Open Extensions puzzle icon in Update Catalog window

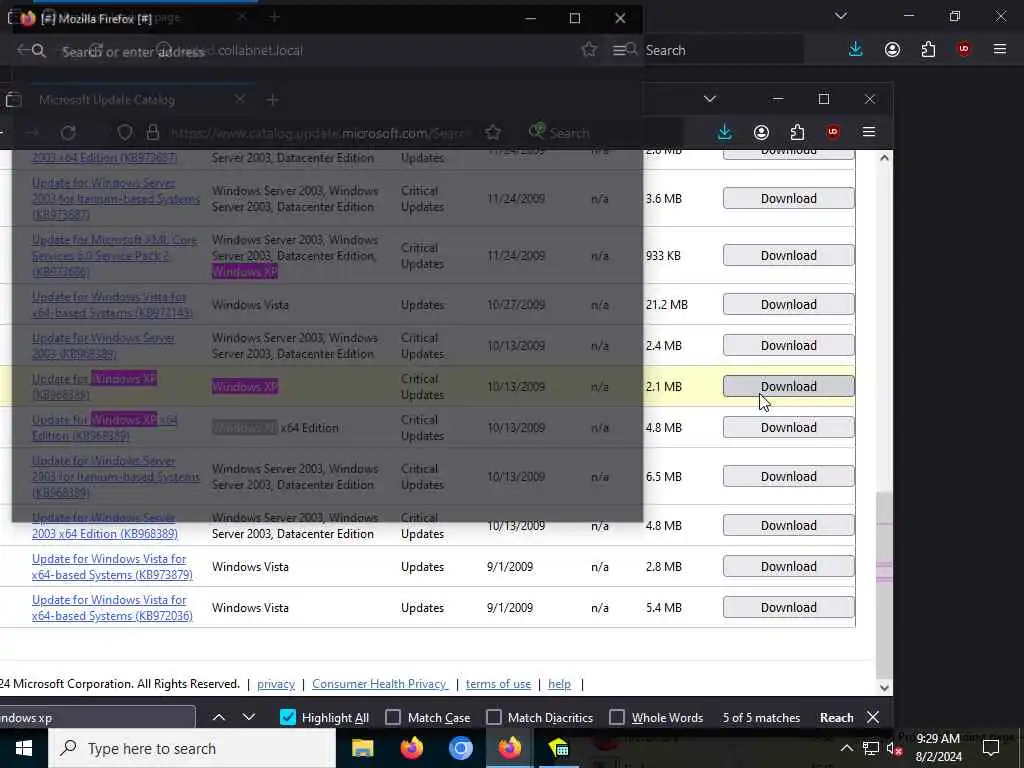[797, 133]
